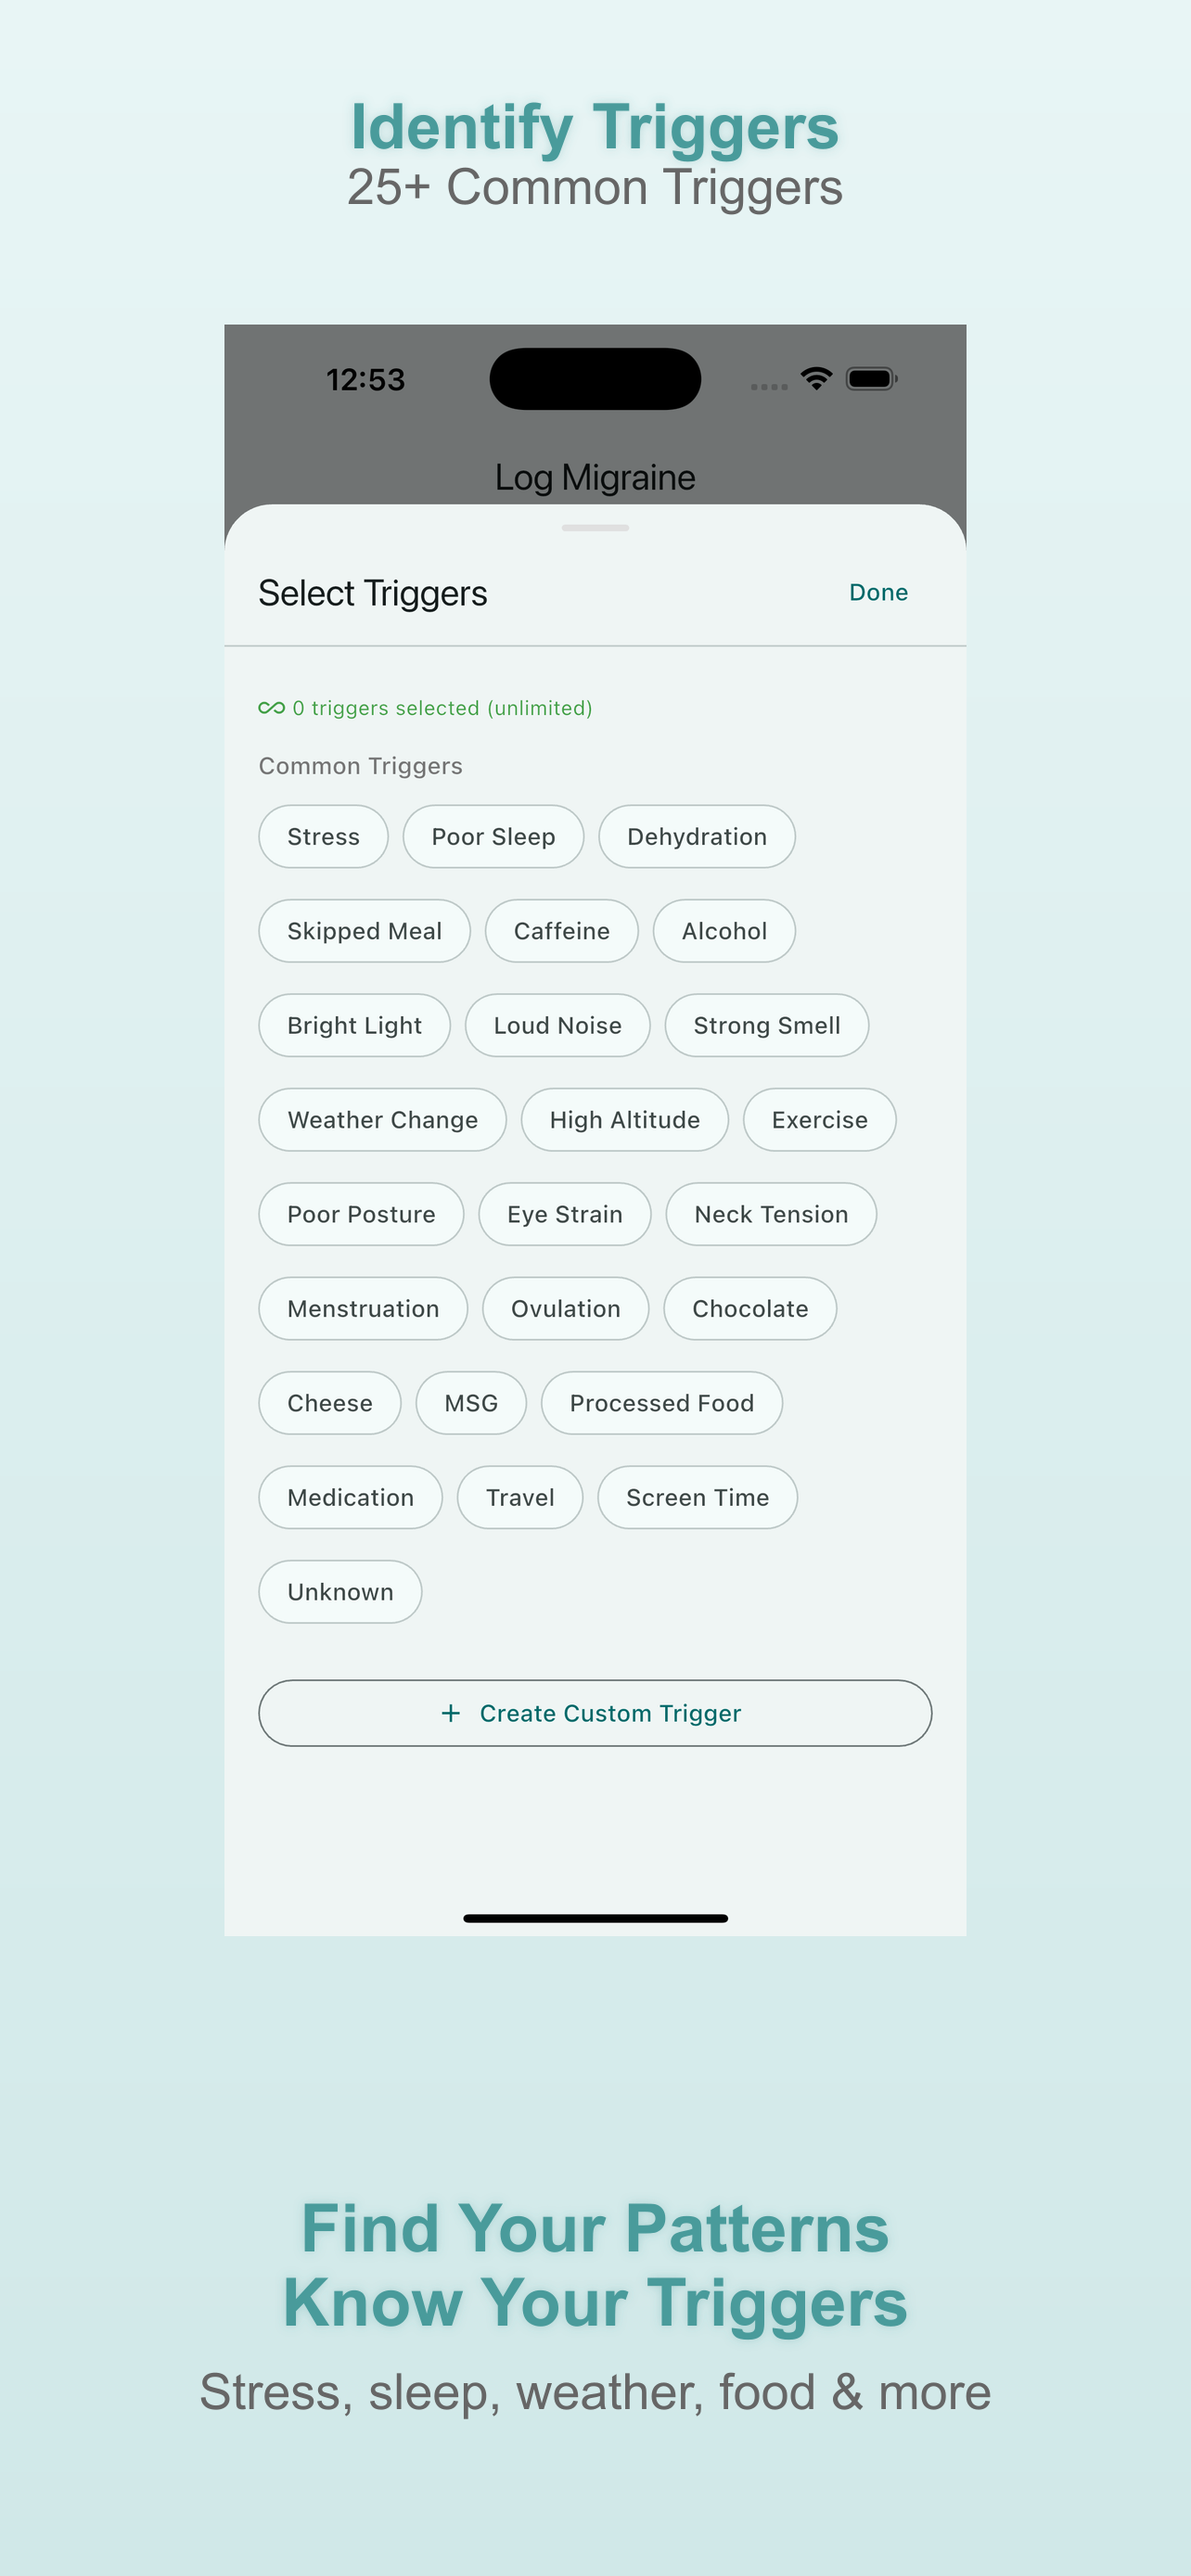Select the MSG trigger chip
The height and width of the screenshot is (2576, 1191).
471,1403
